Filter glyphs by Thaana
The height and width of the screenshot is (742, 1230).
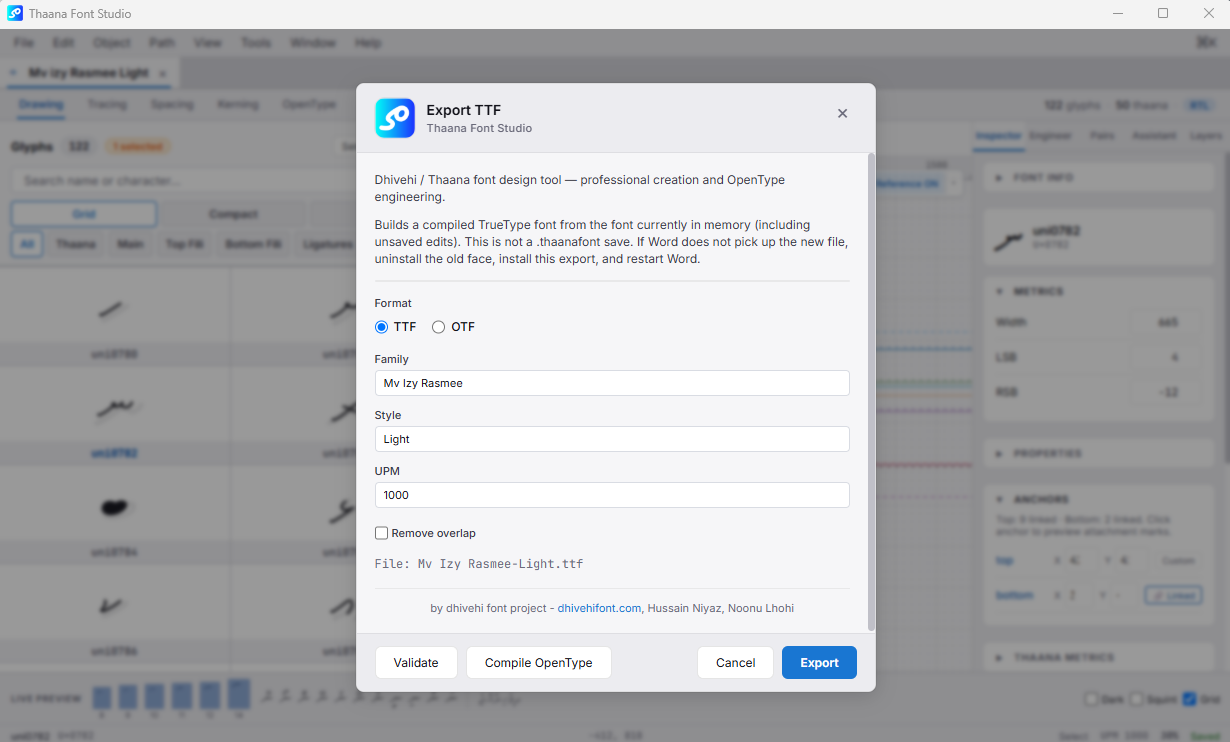coord(76,244)
